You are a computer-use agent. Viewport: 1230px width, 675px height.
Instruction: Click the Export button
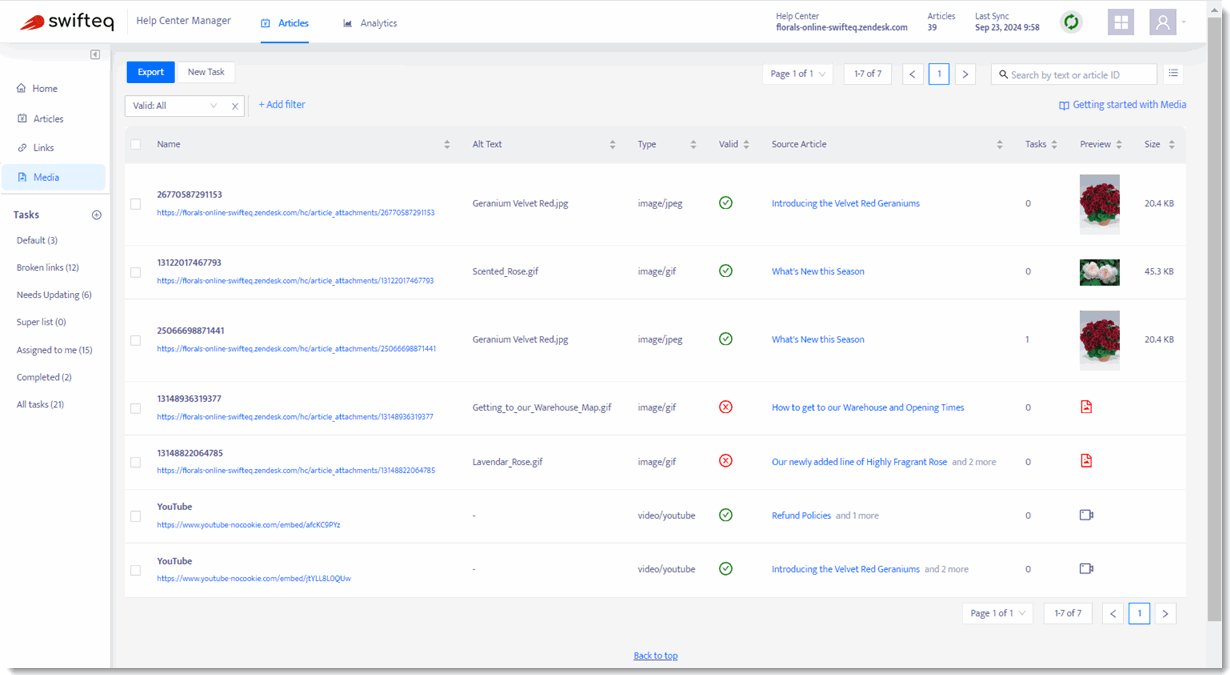(151, 72)
